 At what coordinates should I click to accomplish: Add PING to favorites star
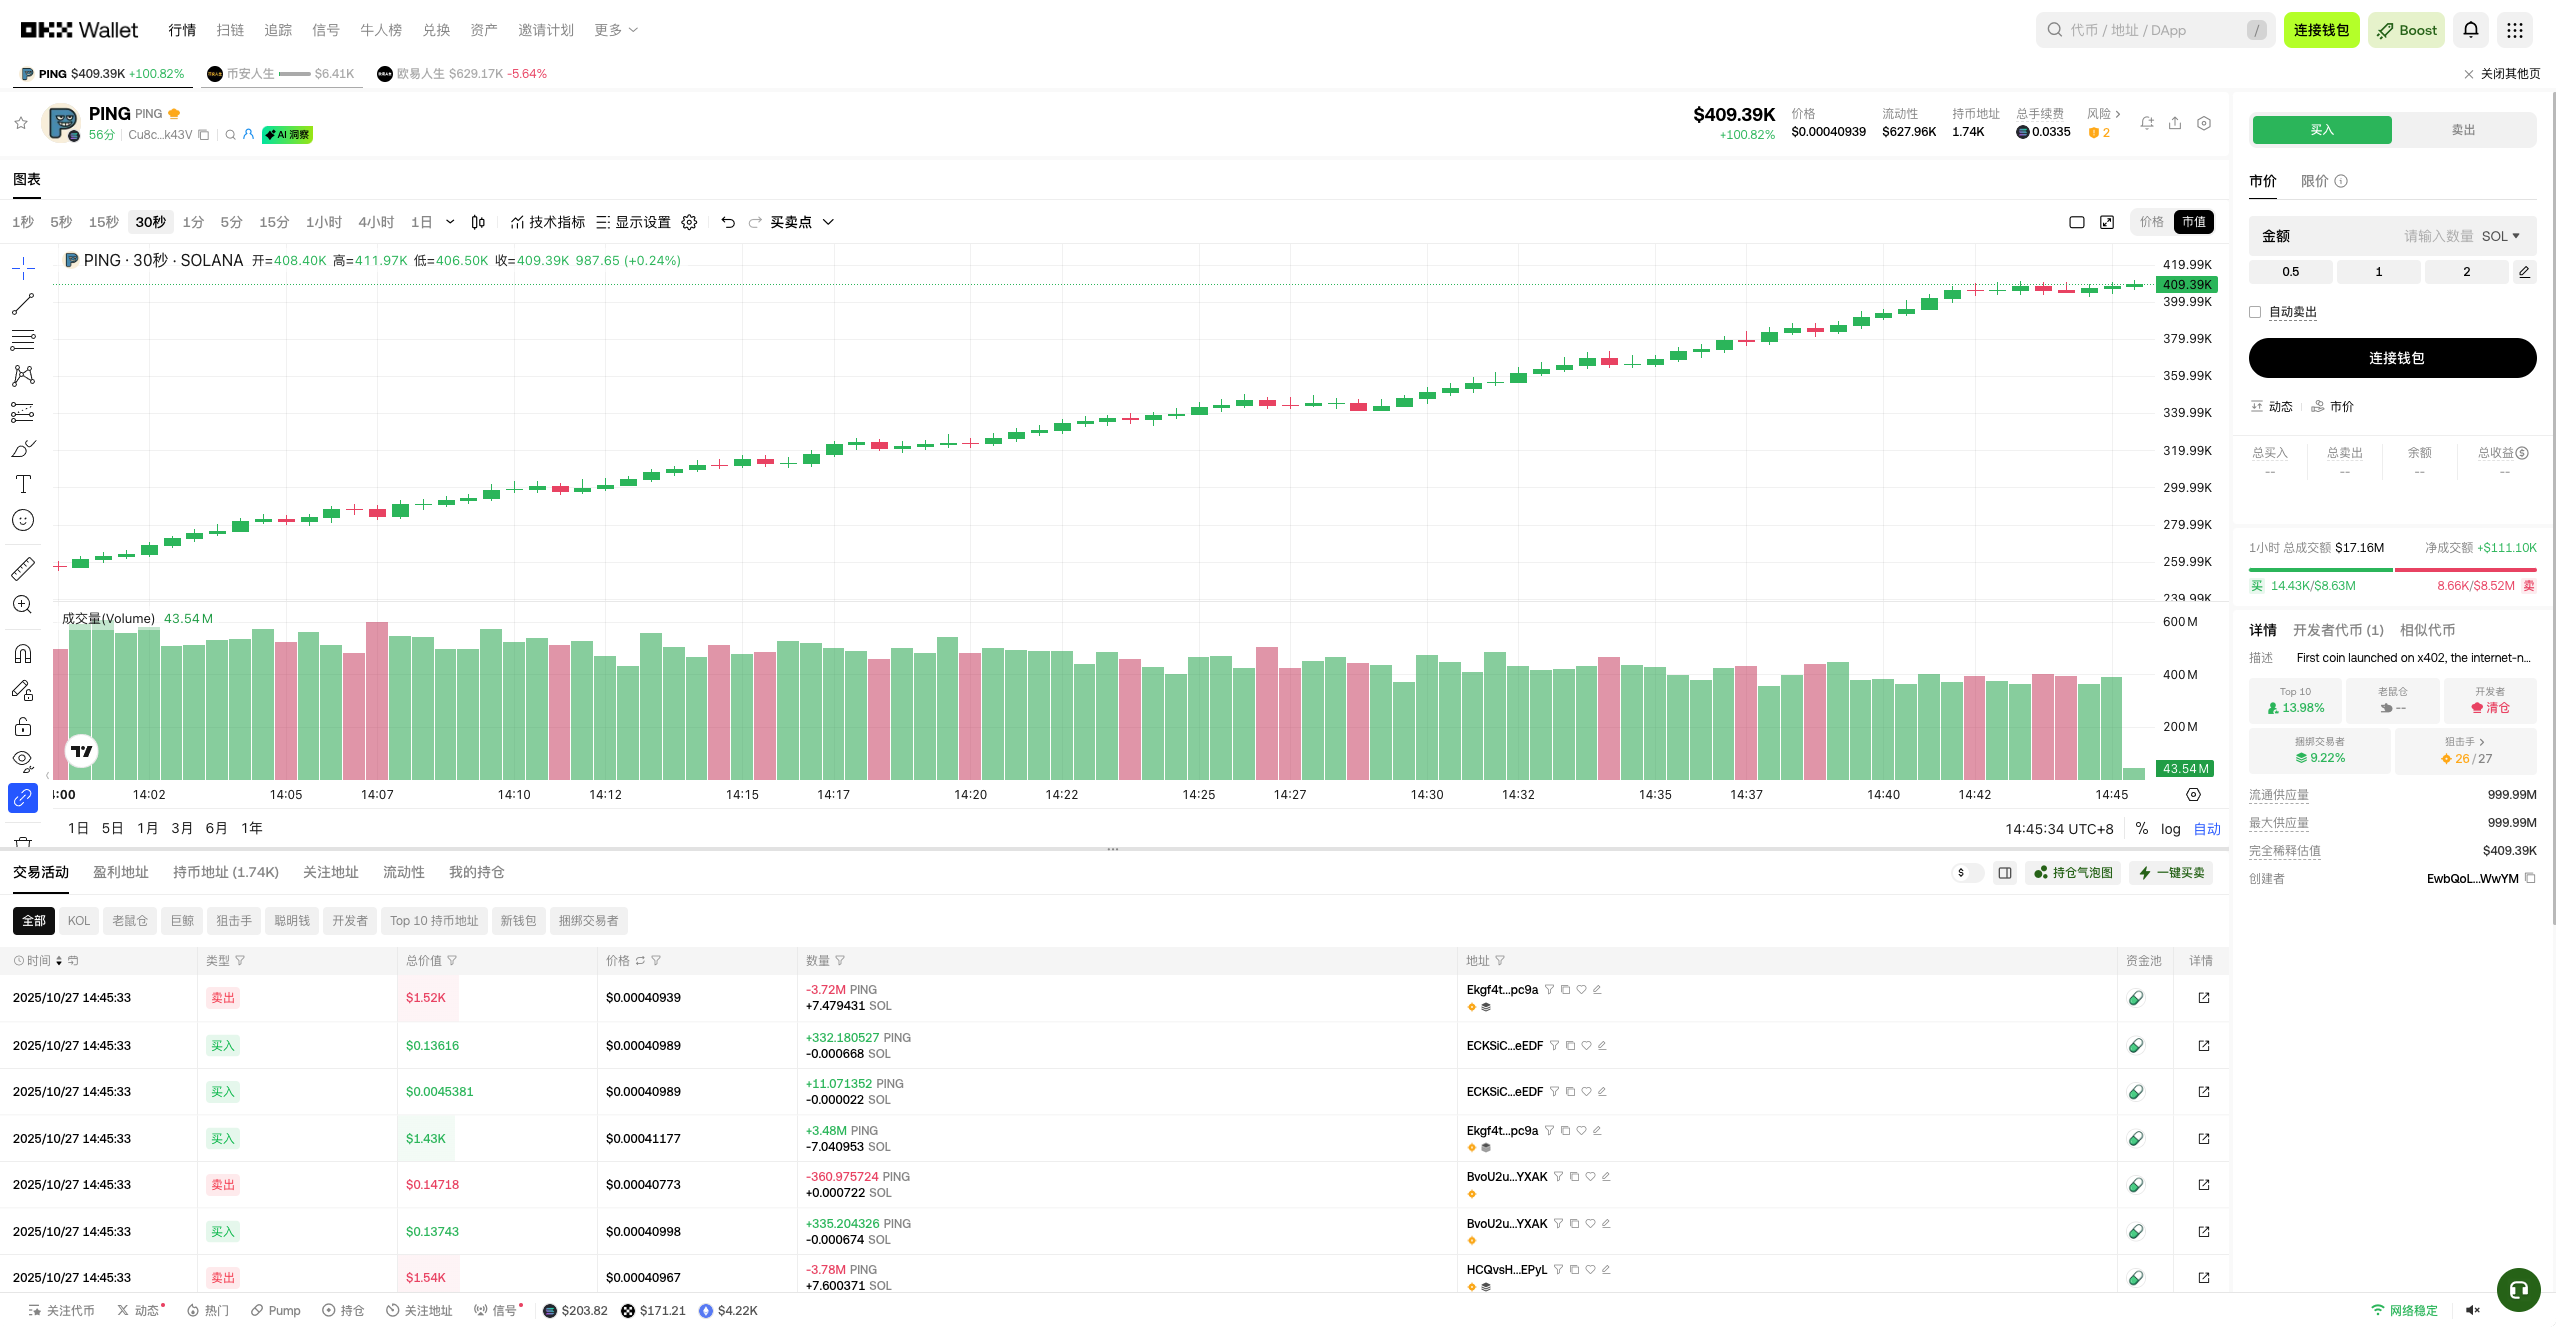[x=21, y=123]
